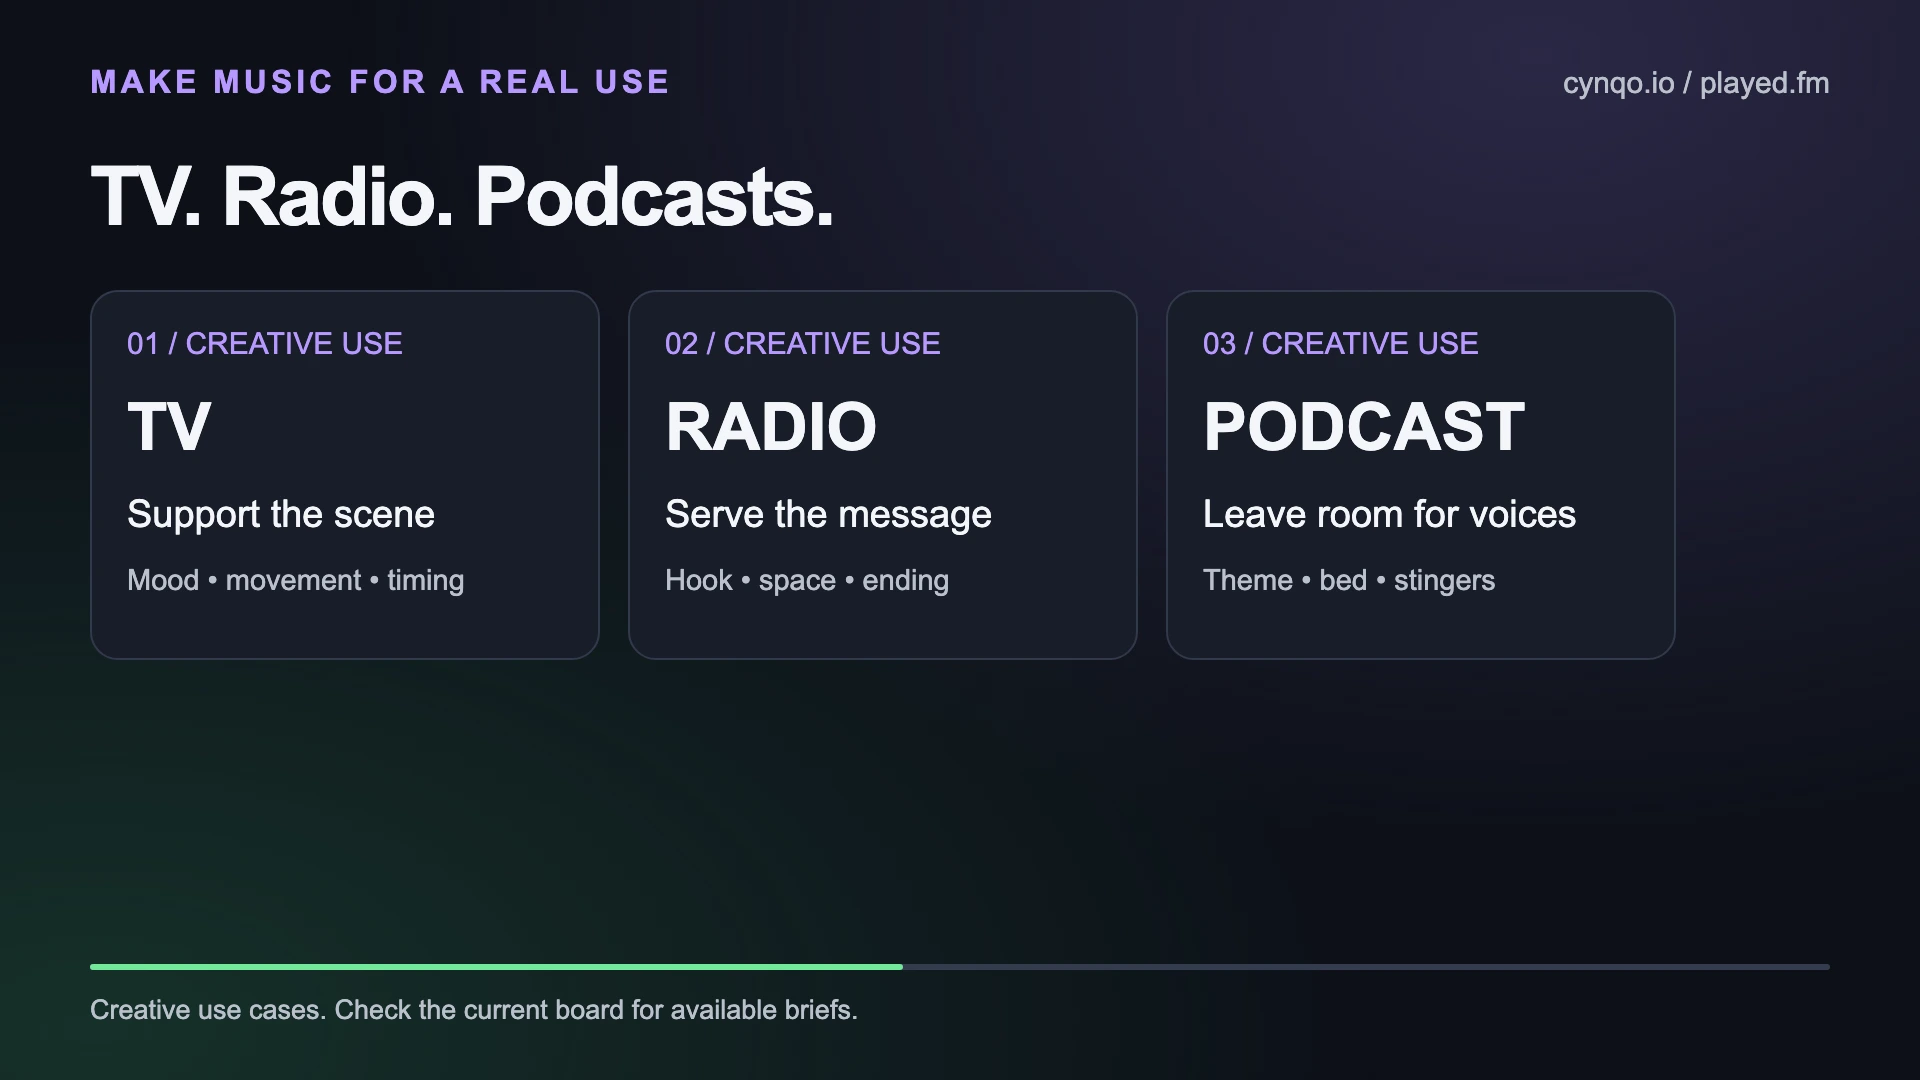Viewport: 1920px width, 1080px height.
Task: Click the large 'TV' card heading
Action: tap(169, 427)
